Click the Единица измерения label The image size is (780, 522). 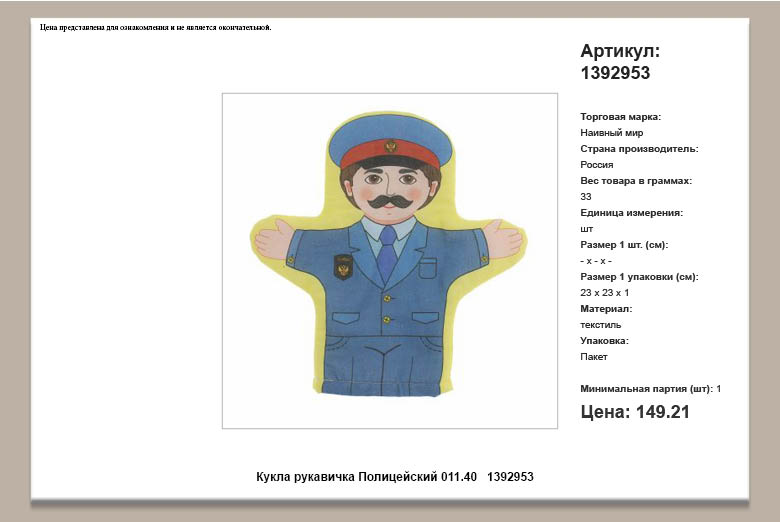pos(631,213)
